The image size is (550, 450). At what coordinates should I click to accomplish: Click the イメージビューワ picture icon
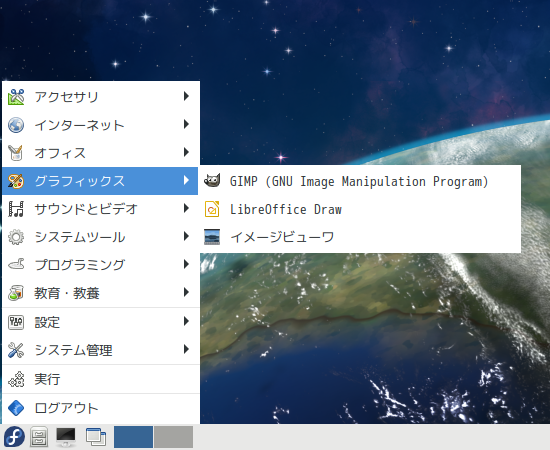(212, 237)
